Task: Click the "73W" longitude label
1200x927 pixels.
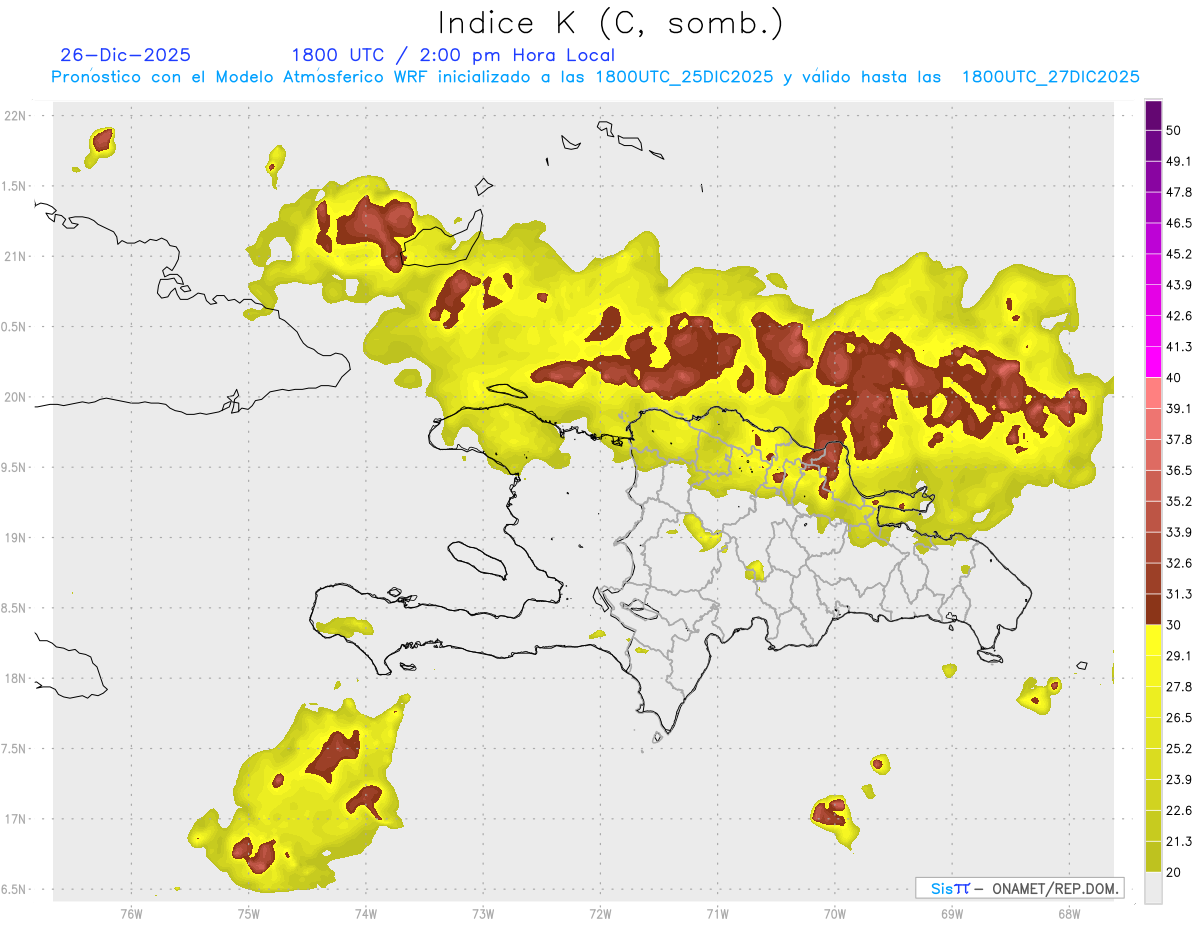Action: pos(483,914)
